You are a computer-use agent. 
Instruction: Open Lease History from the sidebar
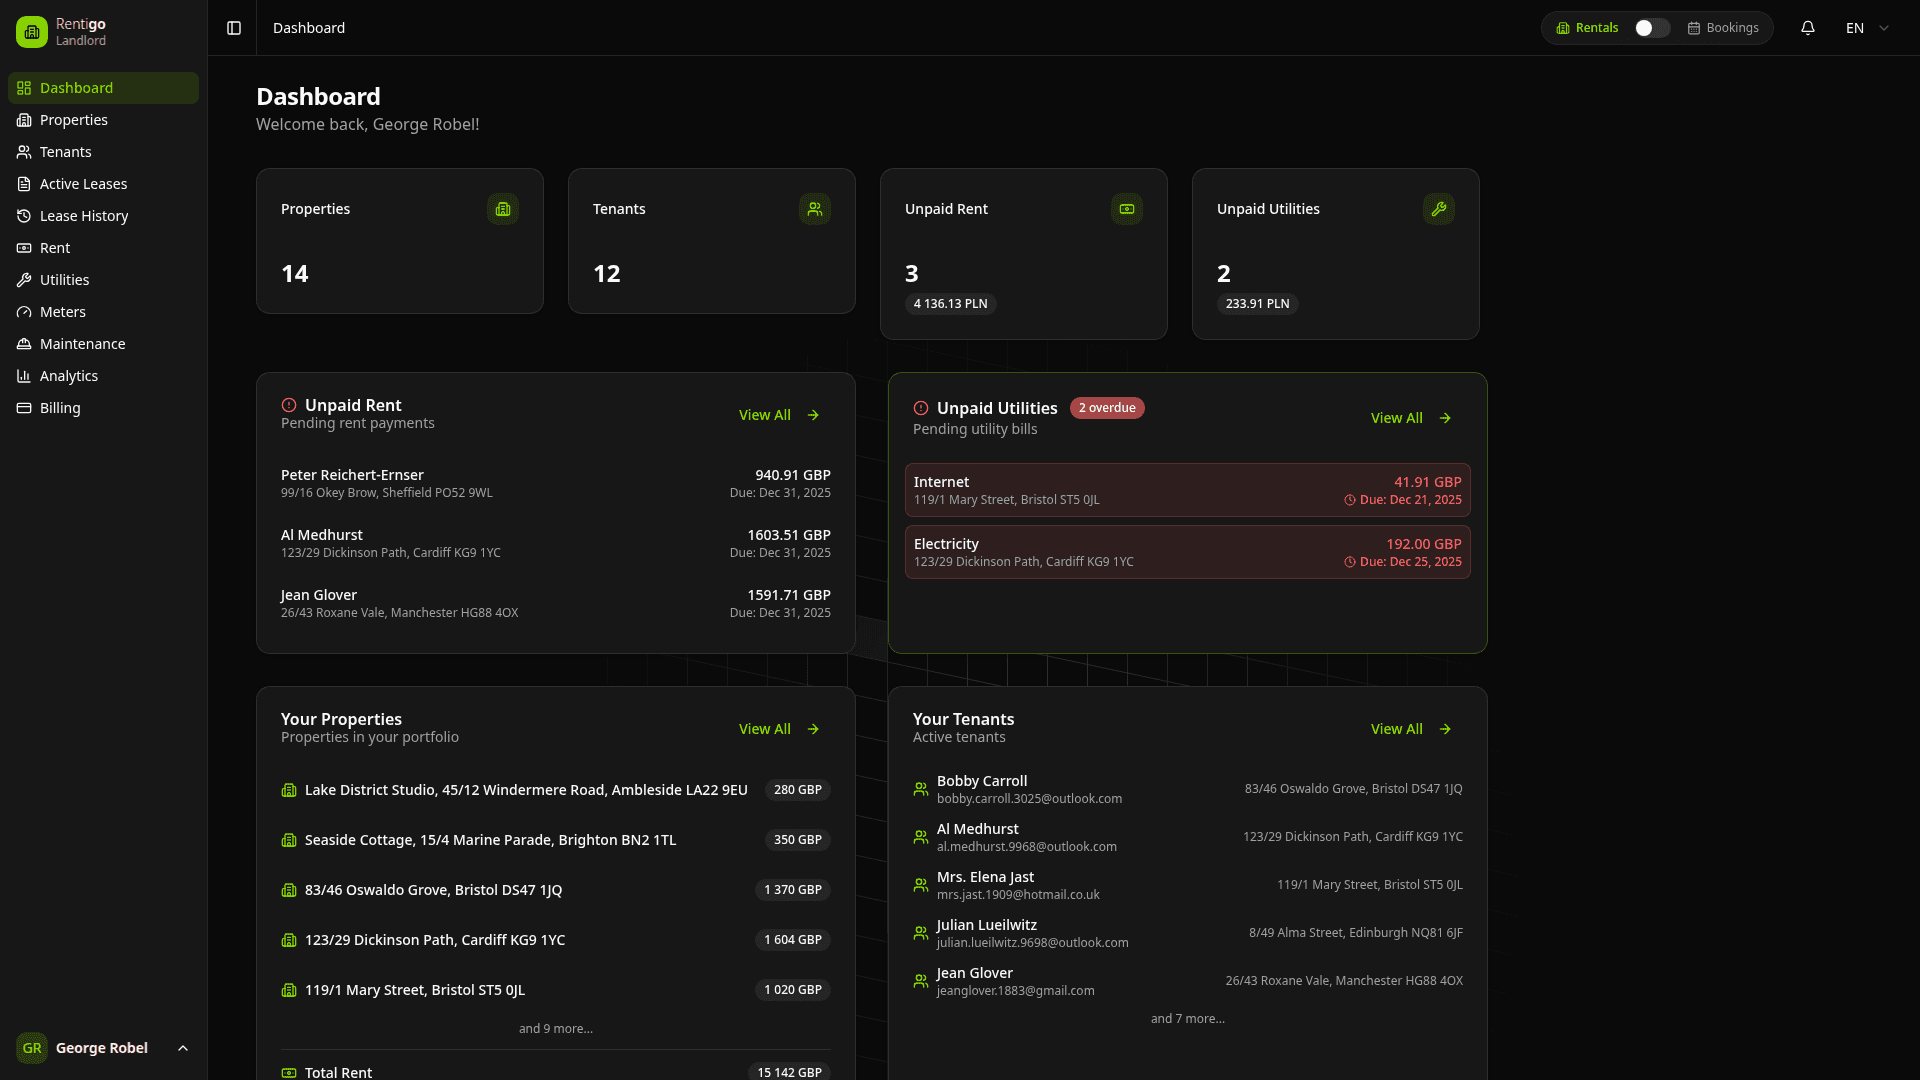[x=84, y=216]
